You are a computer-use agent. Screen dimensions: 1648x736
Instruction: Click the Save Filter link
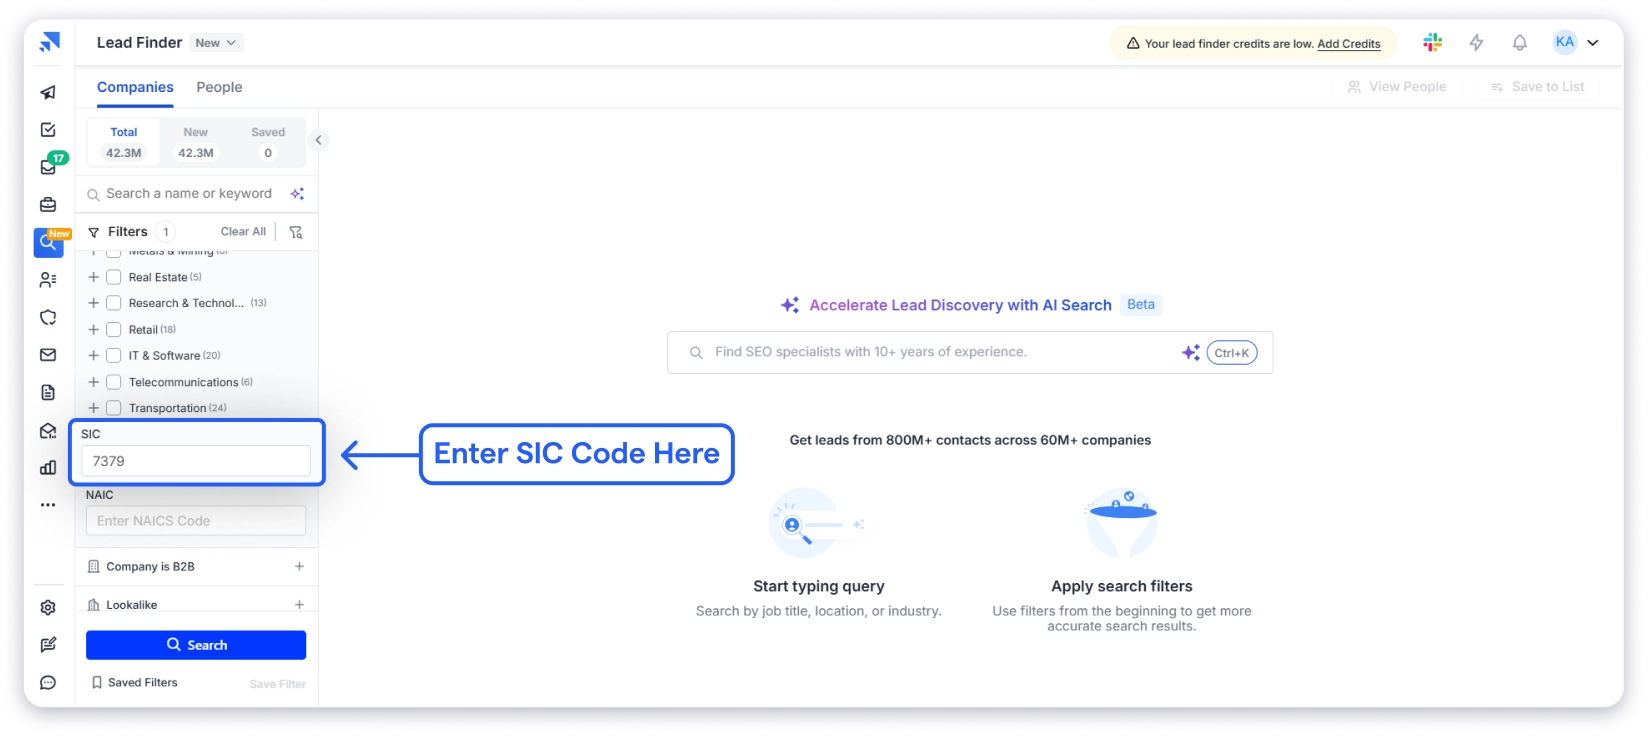(x=278, y=684)
